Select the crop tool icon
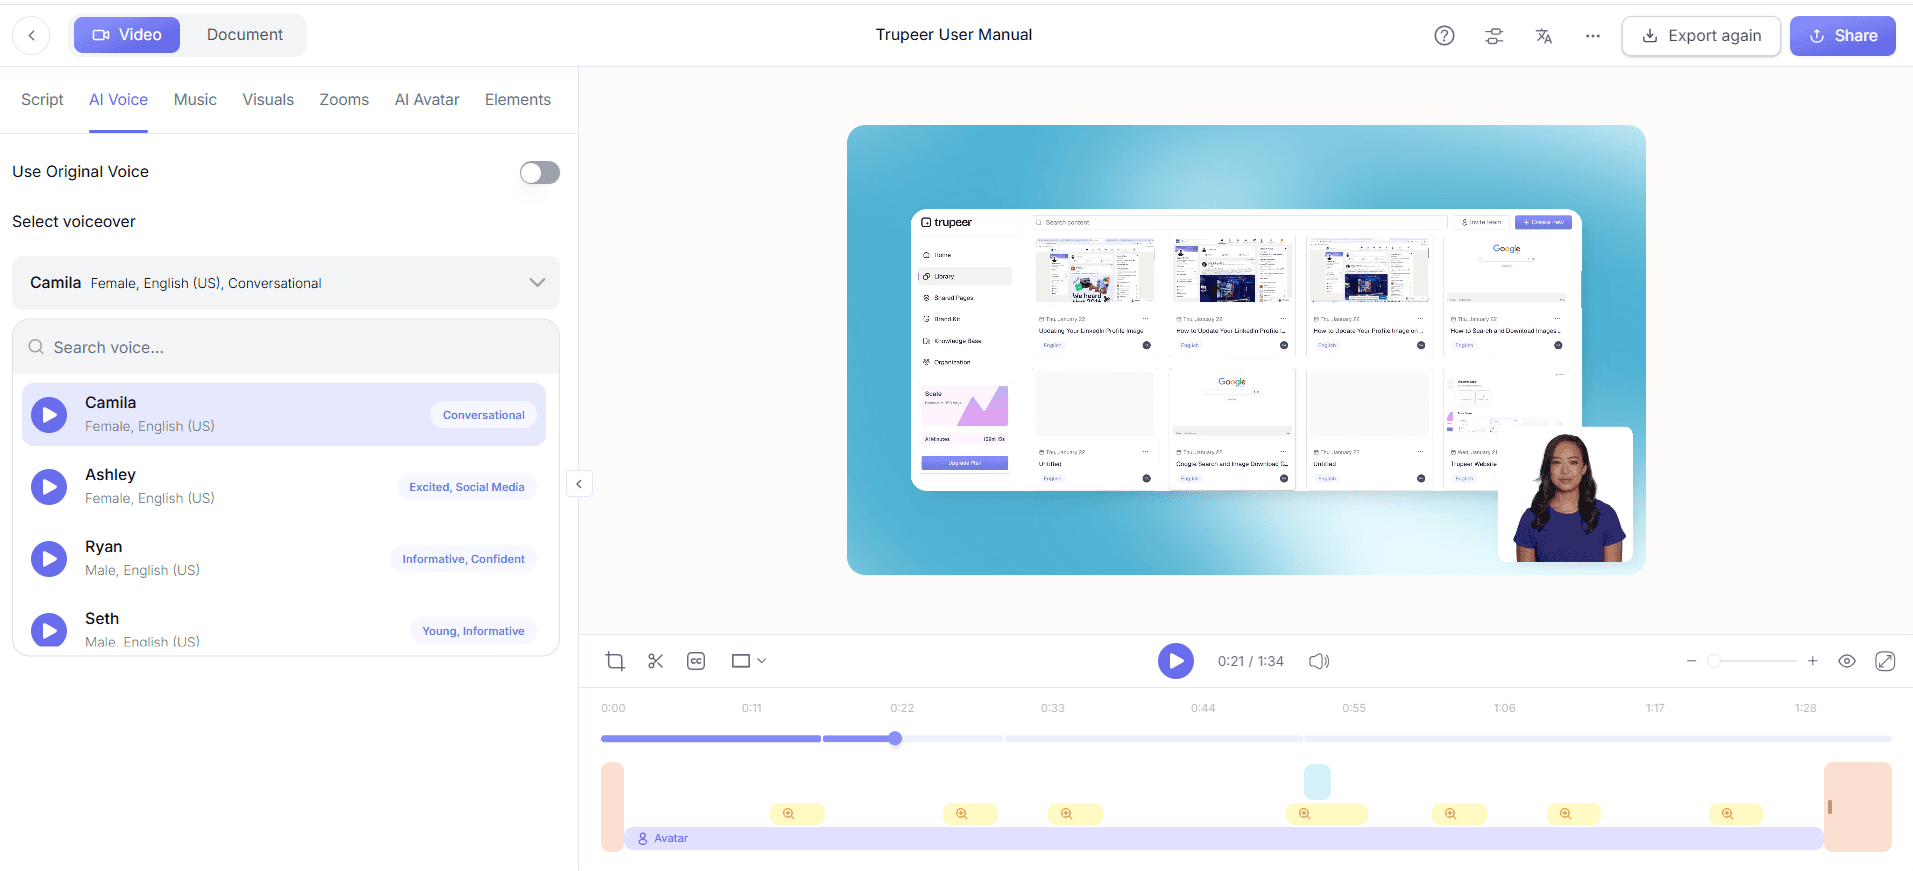 coord(615,661)
